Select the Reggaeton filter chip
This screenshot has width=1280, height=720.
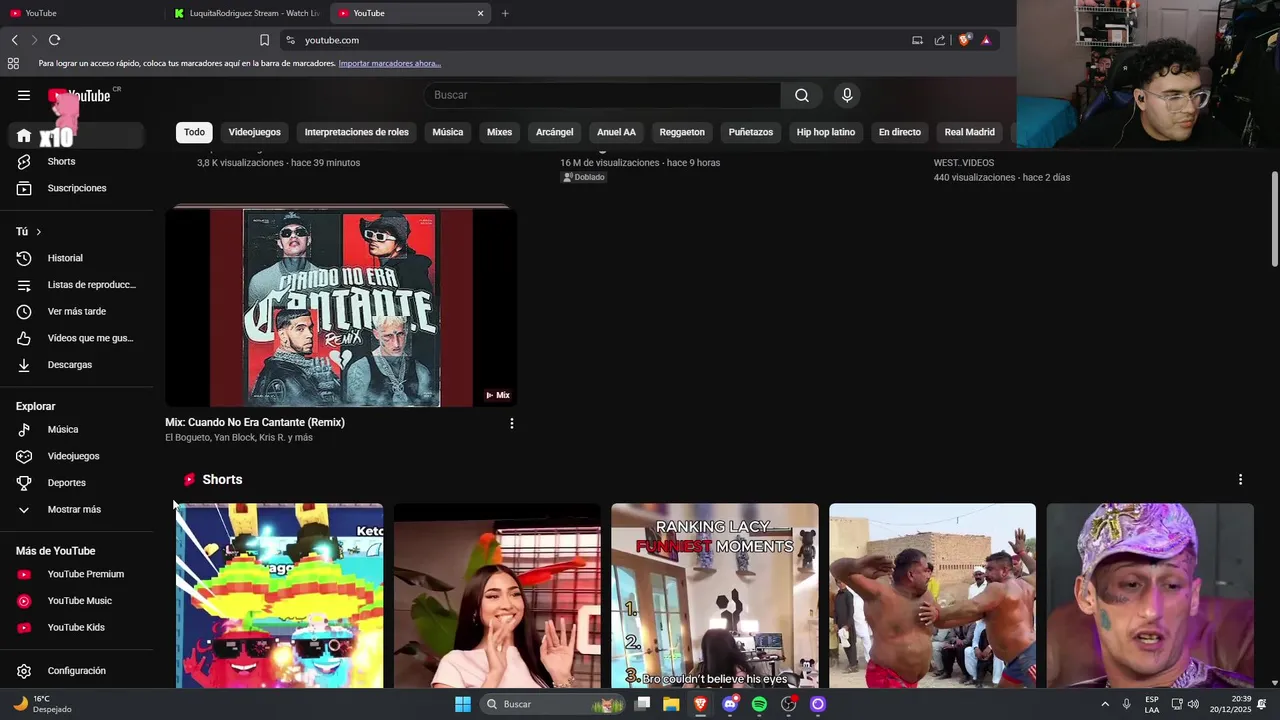(682, 132)
